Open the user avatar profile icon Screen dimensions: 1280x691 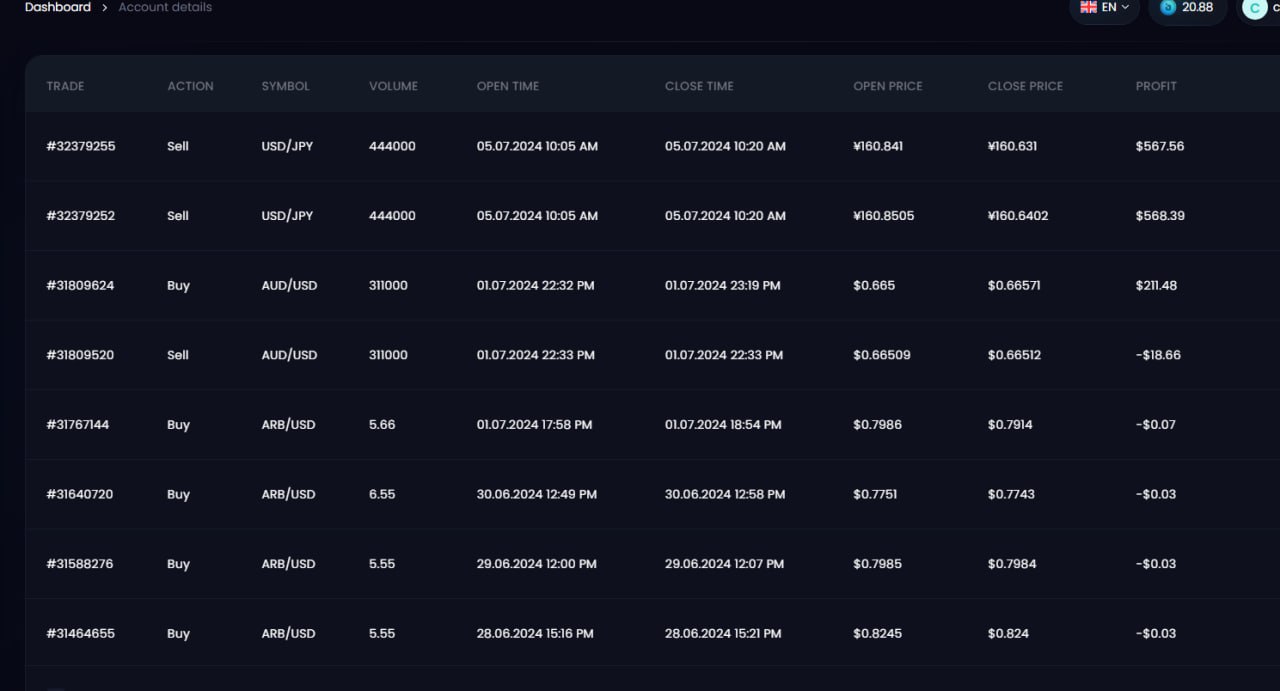pyautogui.click(x=1255, y=8)
